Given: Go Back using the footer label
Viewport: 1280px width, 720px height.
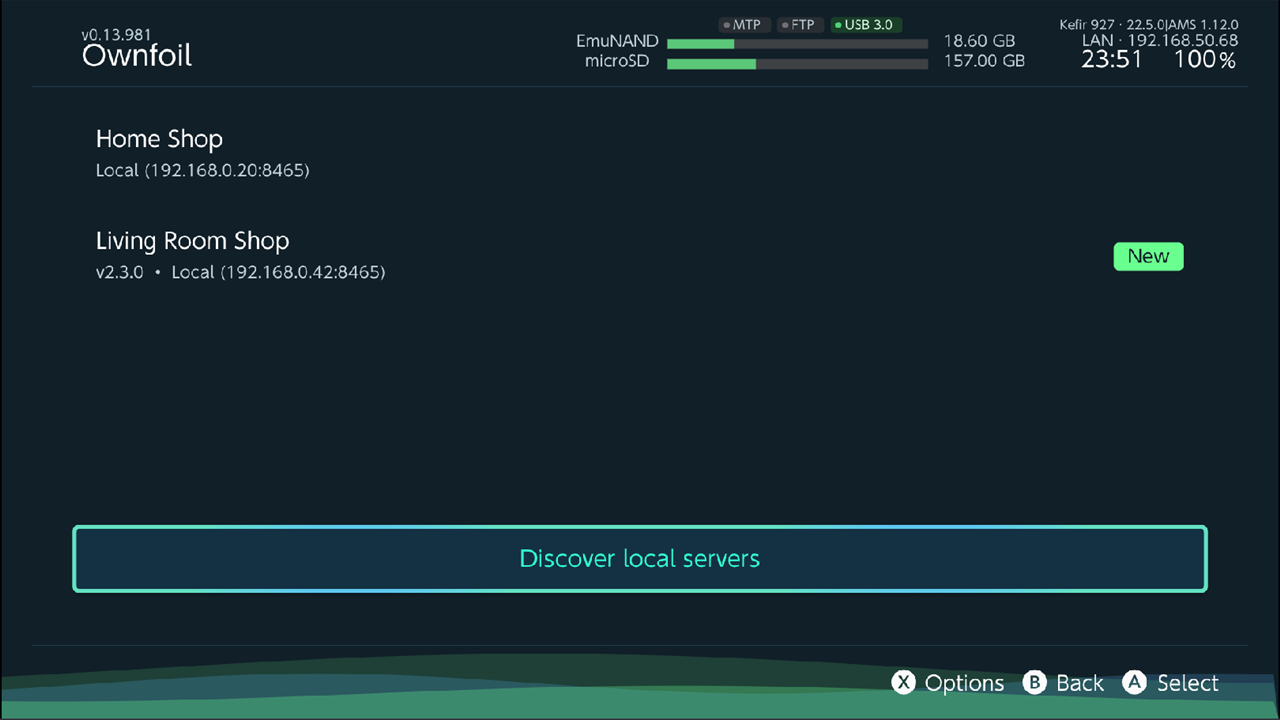Looking at the screenshot, I should pos(1080,683).
